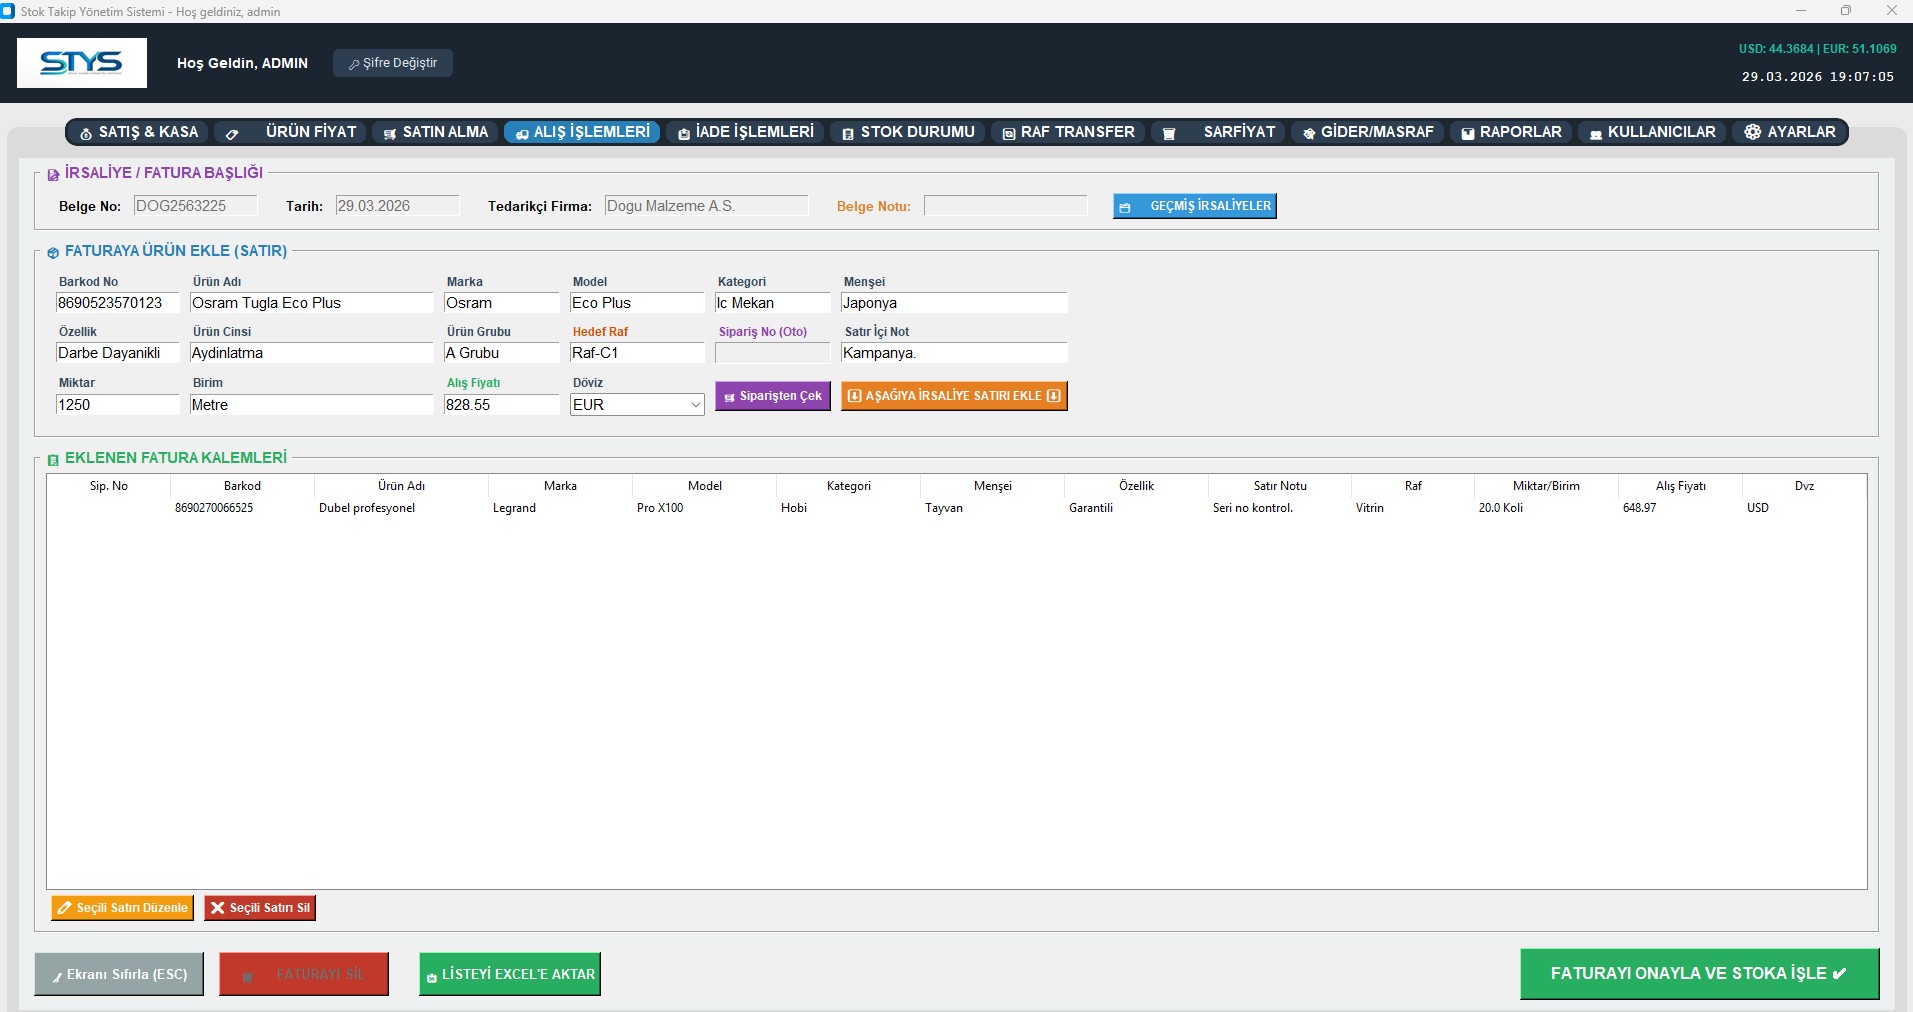1913x1012 pixels.
Task: Delete selected row with Seçili Satırı Sil
Action: point(260,908)
